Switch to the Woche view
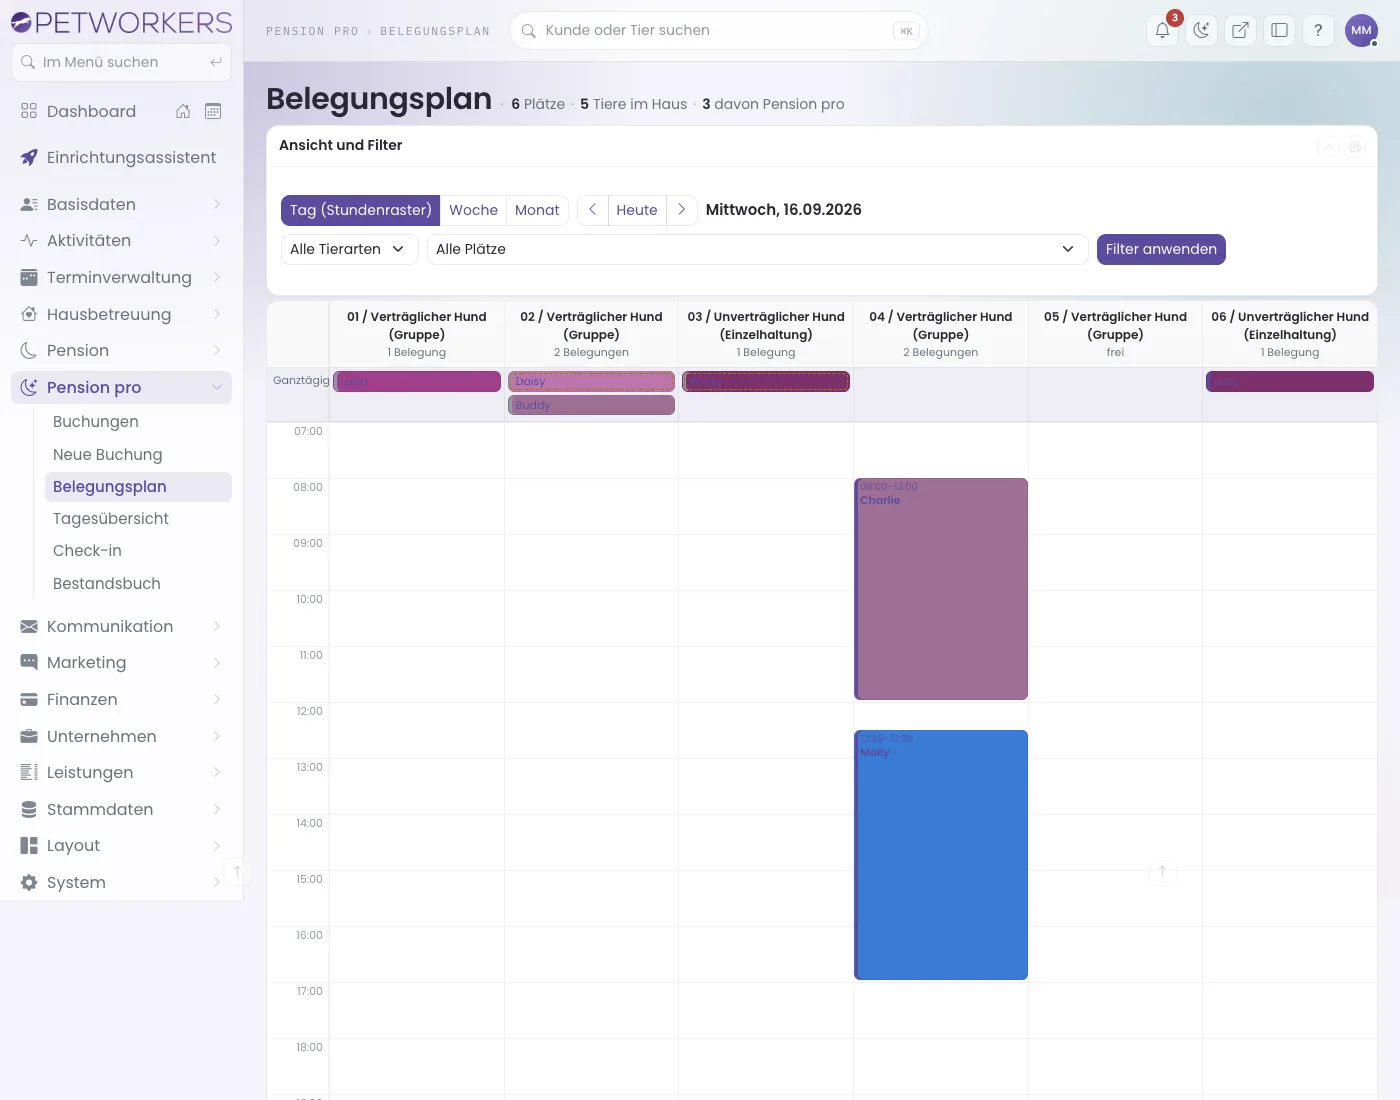The height and width of the screenshot is (1100, 1400). pyautogui.click(x=473, y=210)
